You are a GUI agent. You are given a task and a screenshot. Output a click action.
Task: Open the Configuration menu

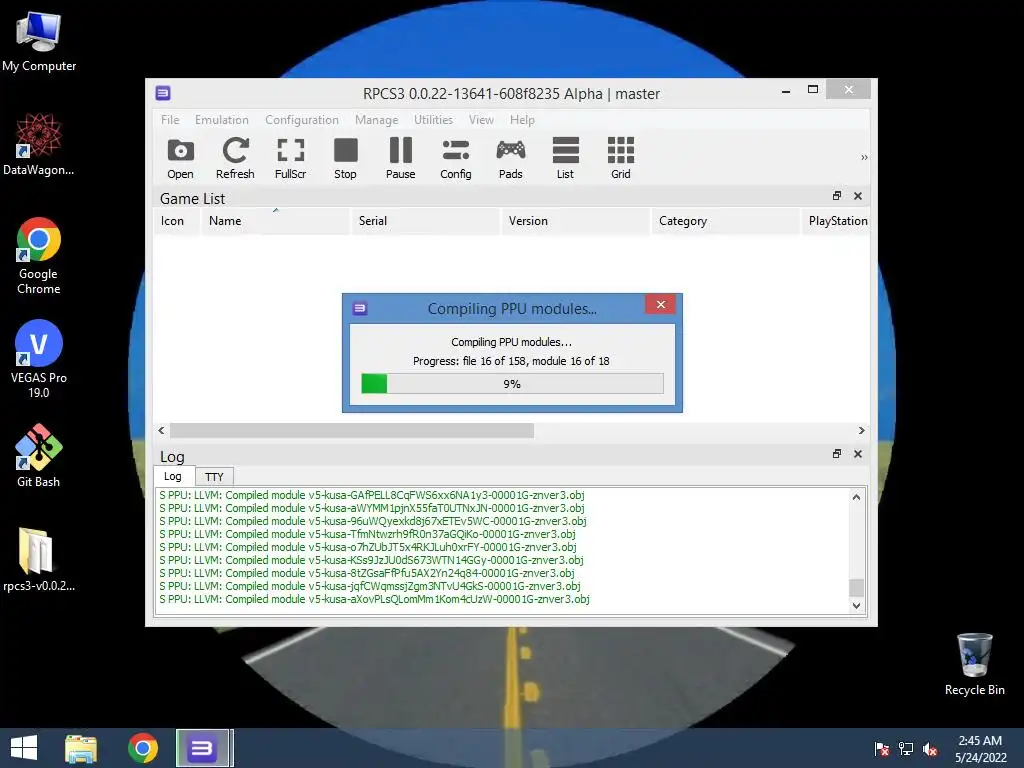[302, 120]
